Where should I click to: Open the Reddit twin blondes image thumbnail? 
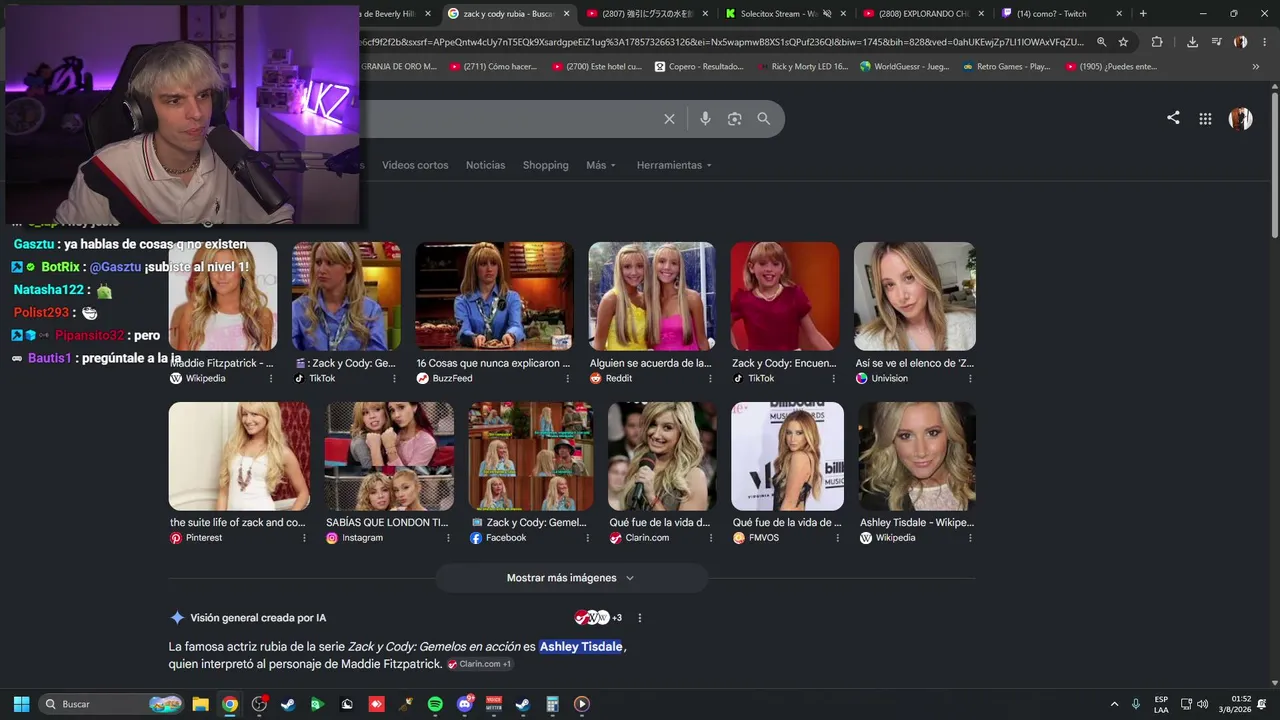pyautogui.click(x=652, y=296)
